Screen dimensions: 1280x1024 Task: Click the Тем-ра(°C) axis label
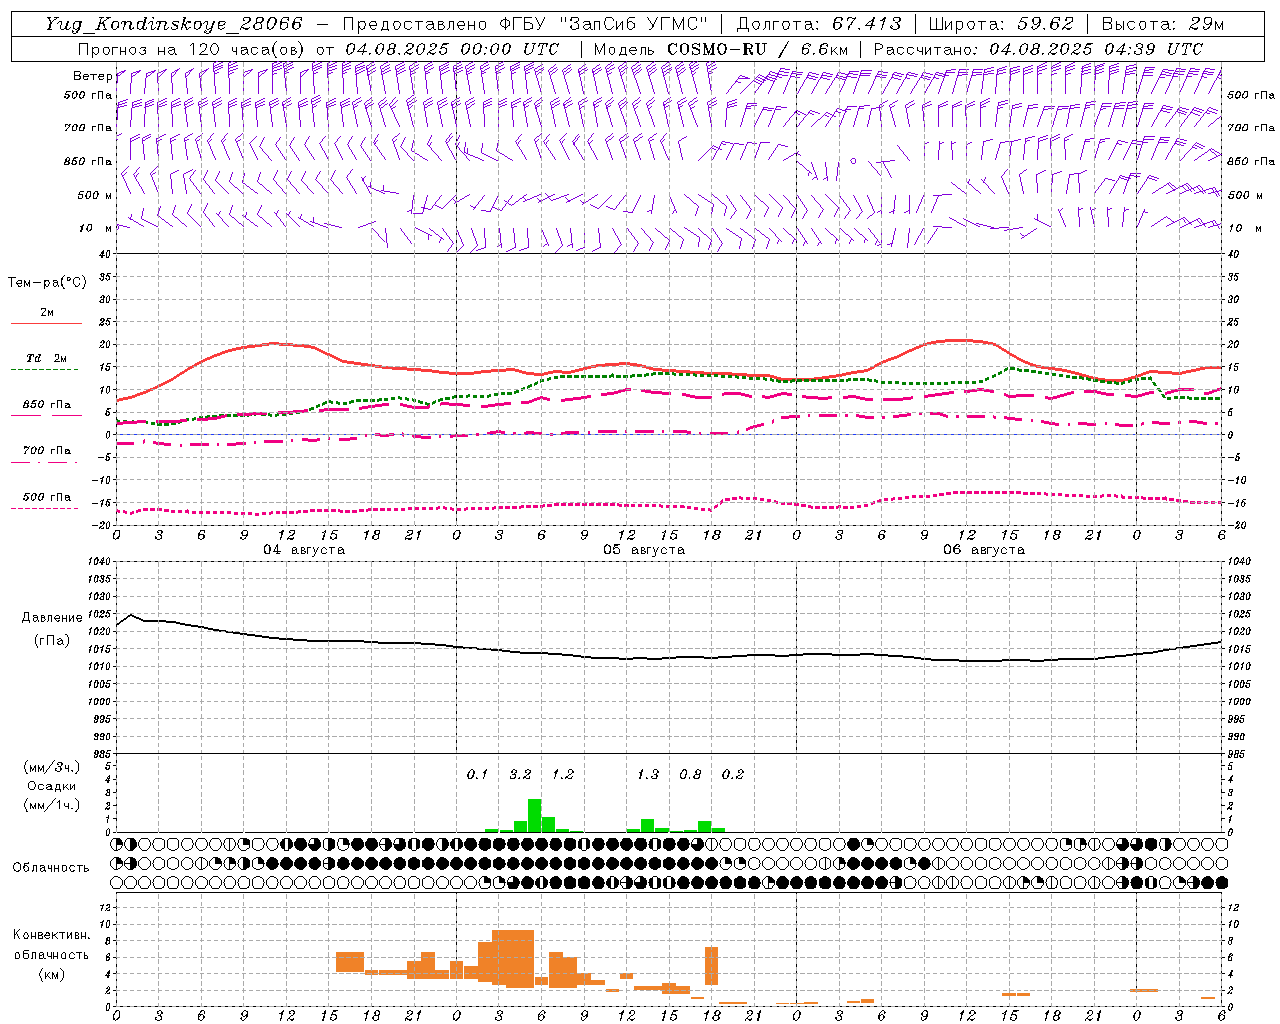pos(47,283)
